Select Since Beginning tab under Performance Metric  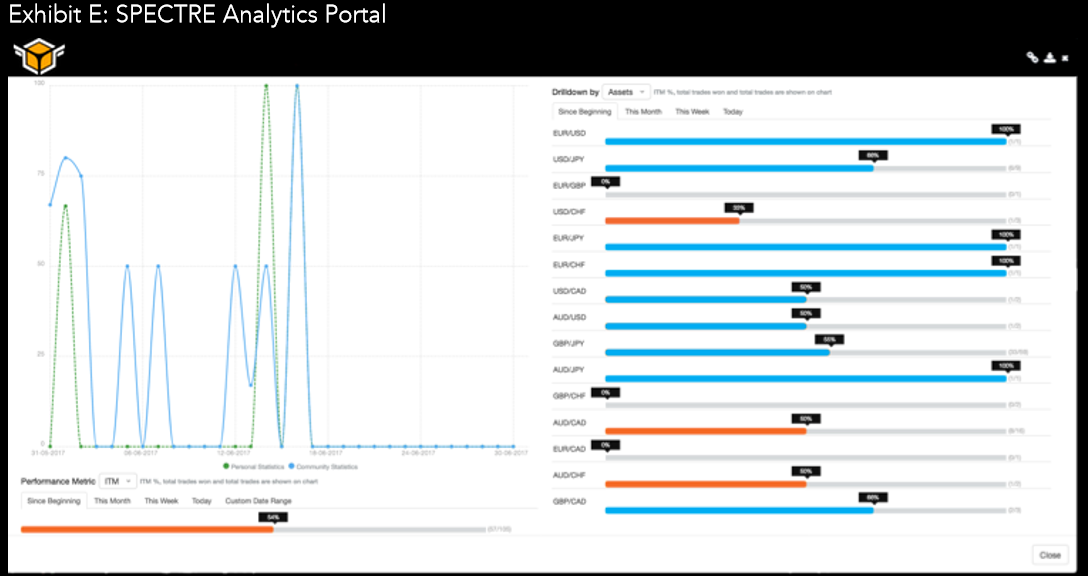click(53, 501)
